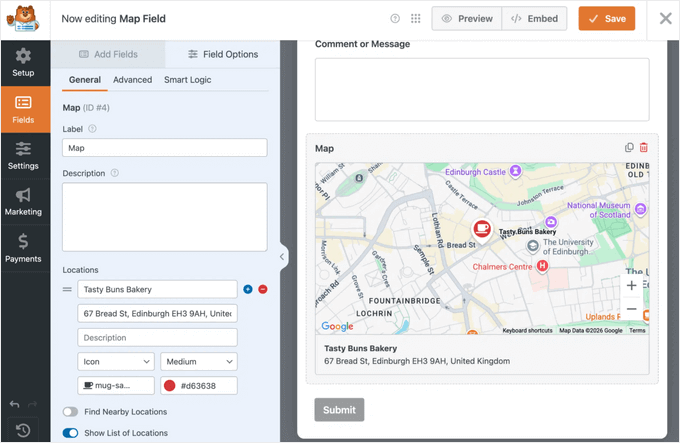This screenshot has height=443, width=680.
Task: Open the Icon marker type dropdown
Action: (115, 362)
